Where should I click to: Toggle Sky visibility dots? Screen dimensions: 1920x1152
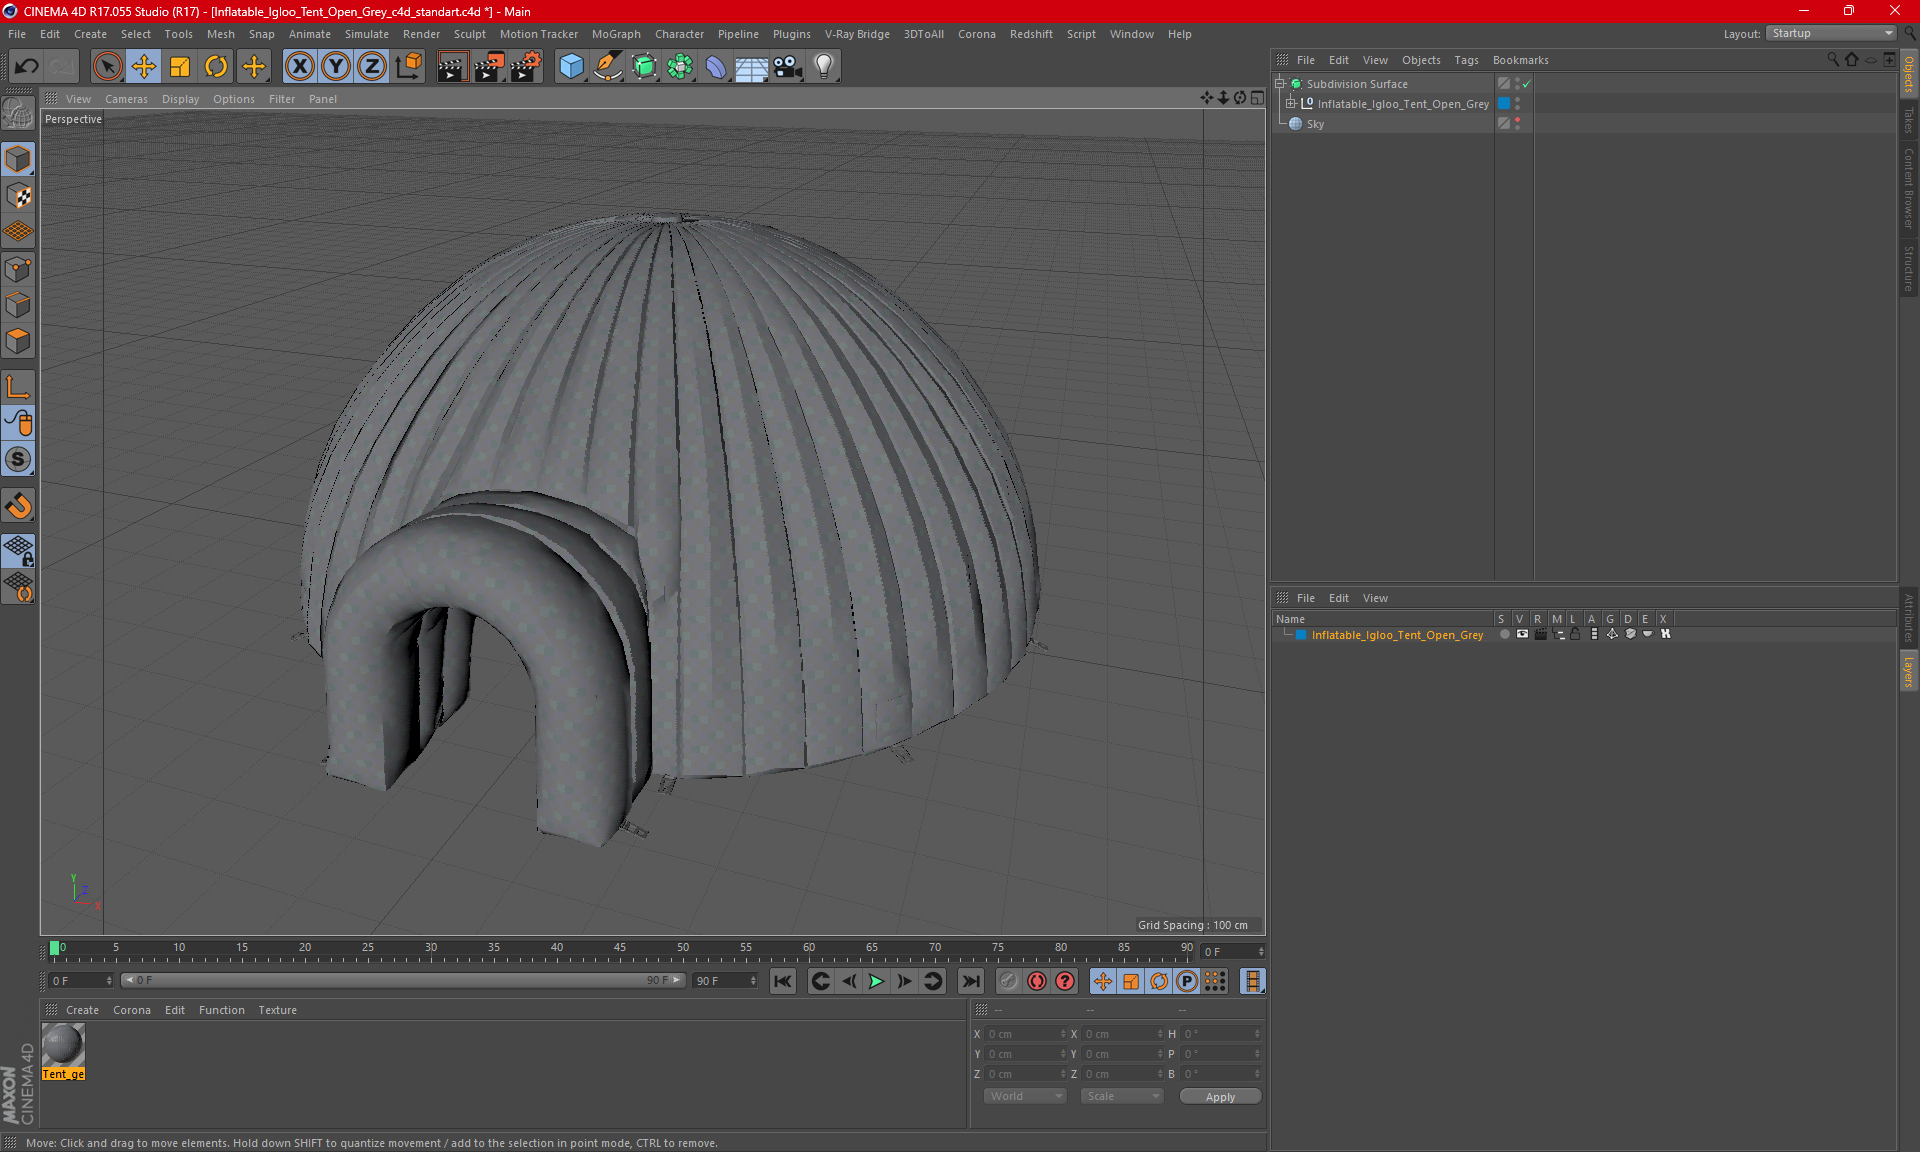1517,124
